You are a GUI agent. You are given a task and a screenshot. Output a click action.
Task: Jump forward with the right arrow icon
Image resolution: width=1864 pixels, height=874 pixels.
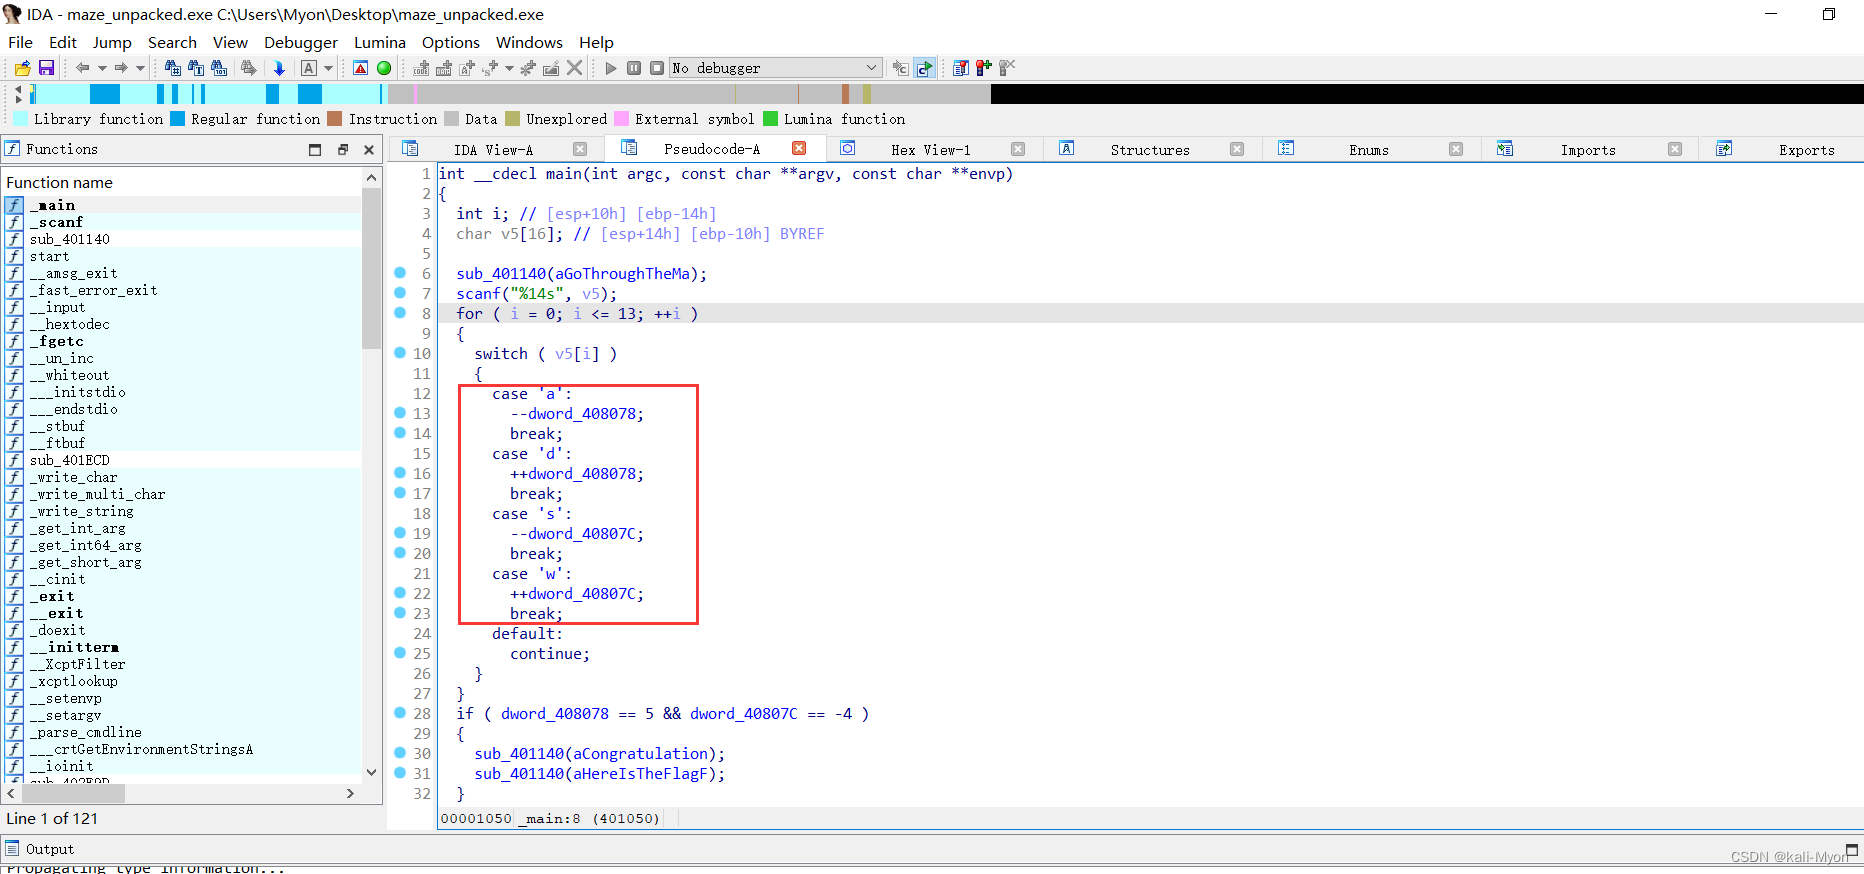[121, 68]
